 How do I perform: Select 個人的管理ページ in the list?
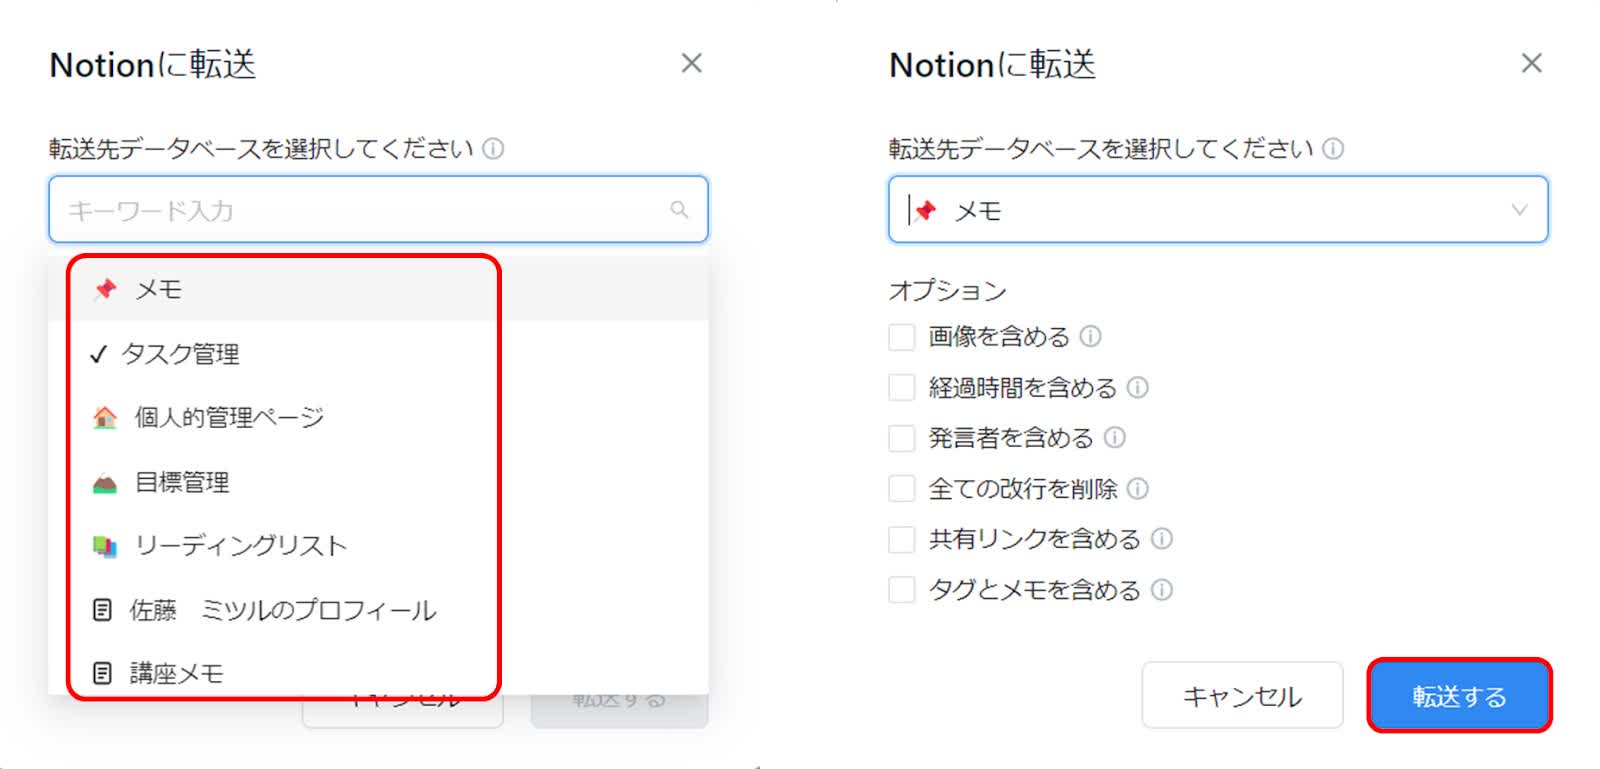click(378, 417)
